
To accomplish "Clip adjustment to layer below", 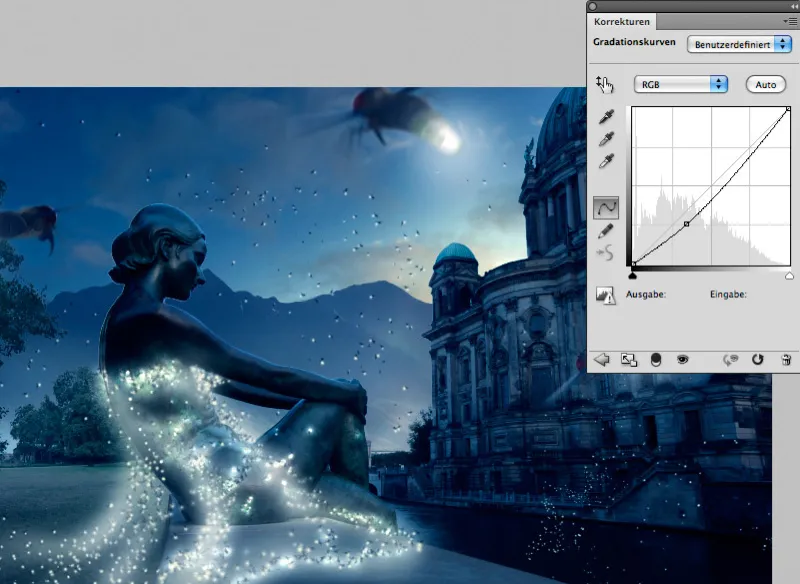I will pos(656,360).
